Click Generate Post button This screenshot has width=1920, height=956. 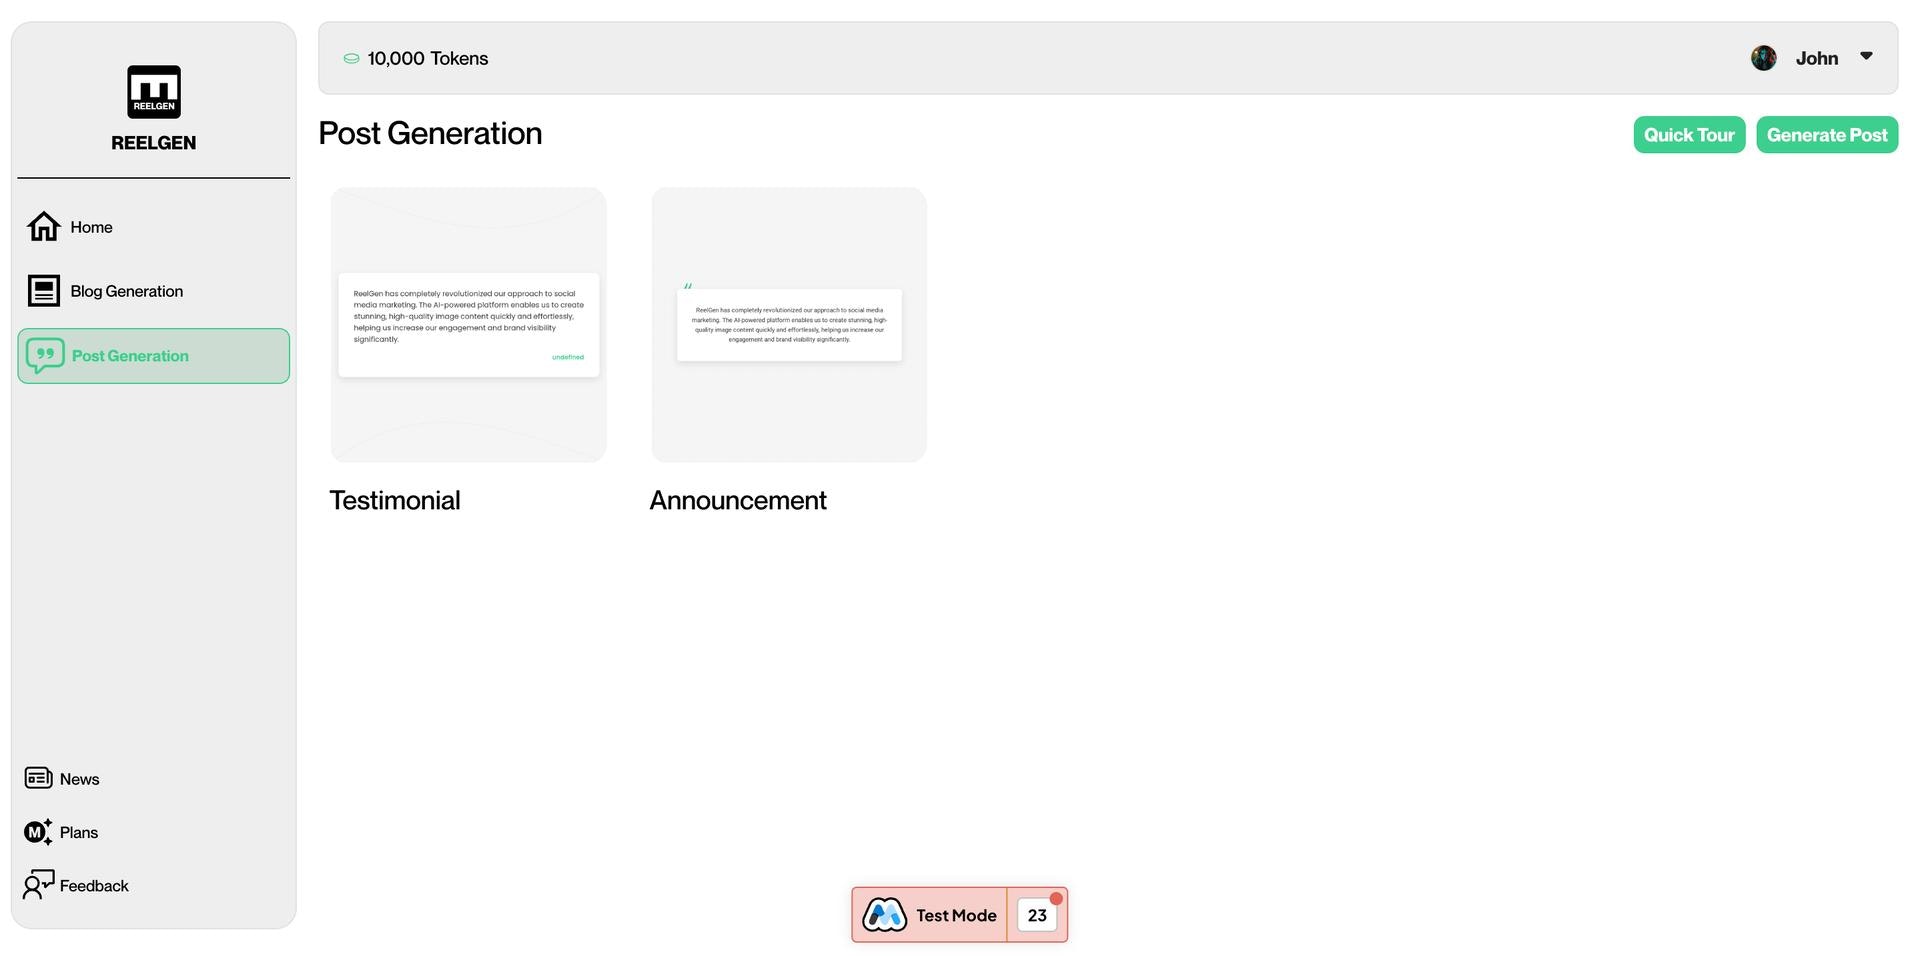pyautogui.click(x=1827, y=135)
